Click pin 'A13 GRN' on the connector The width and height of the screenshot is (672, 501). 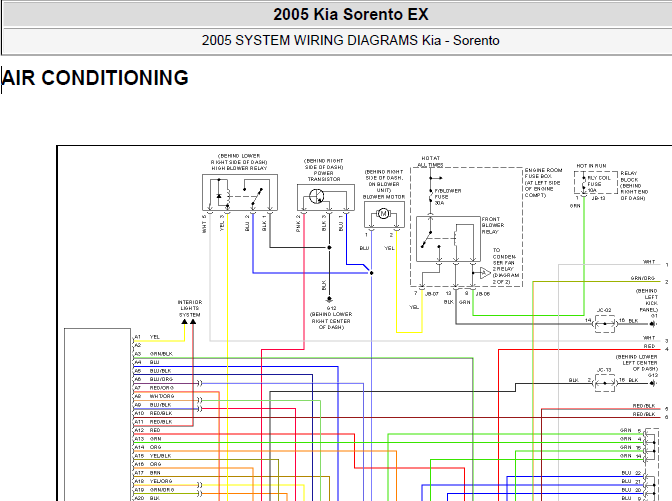click(x=148, y=439)
